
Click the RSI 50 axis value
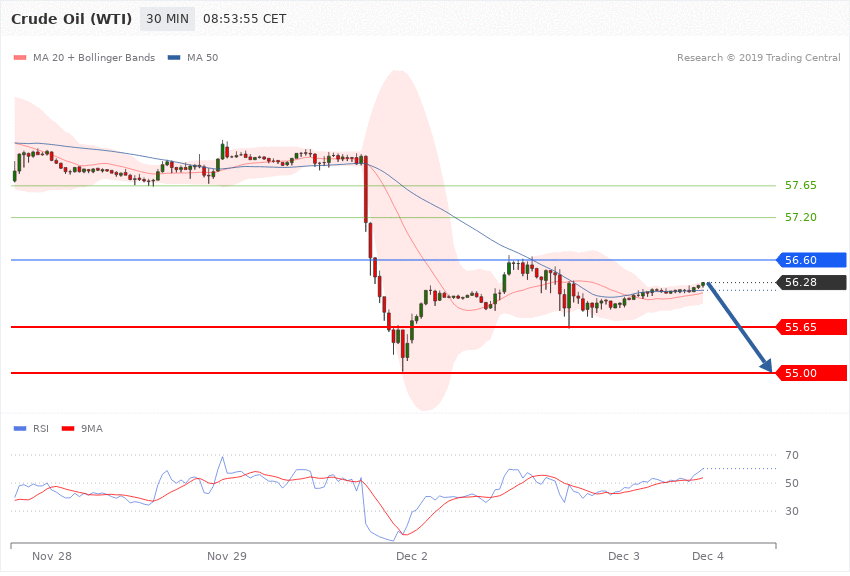792,483
